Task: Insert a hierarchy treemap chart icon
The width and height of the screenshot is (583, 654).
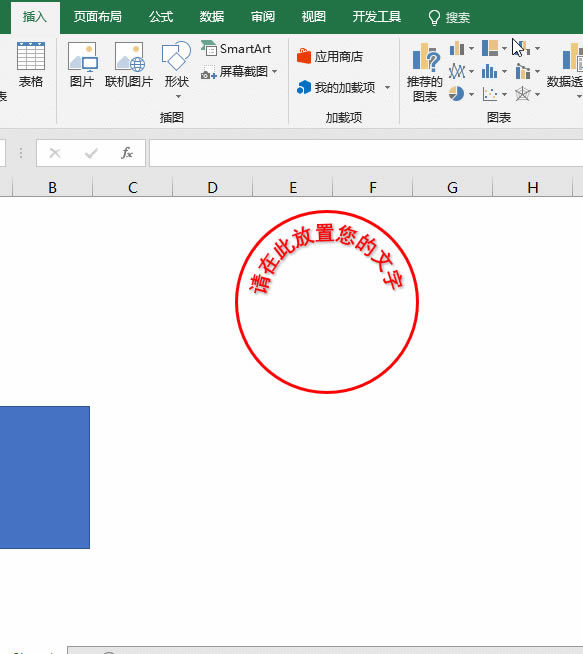Action: 490,48
